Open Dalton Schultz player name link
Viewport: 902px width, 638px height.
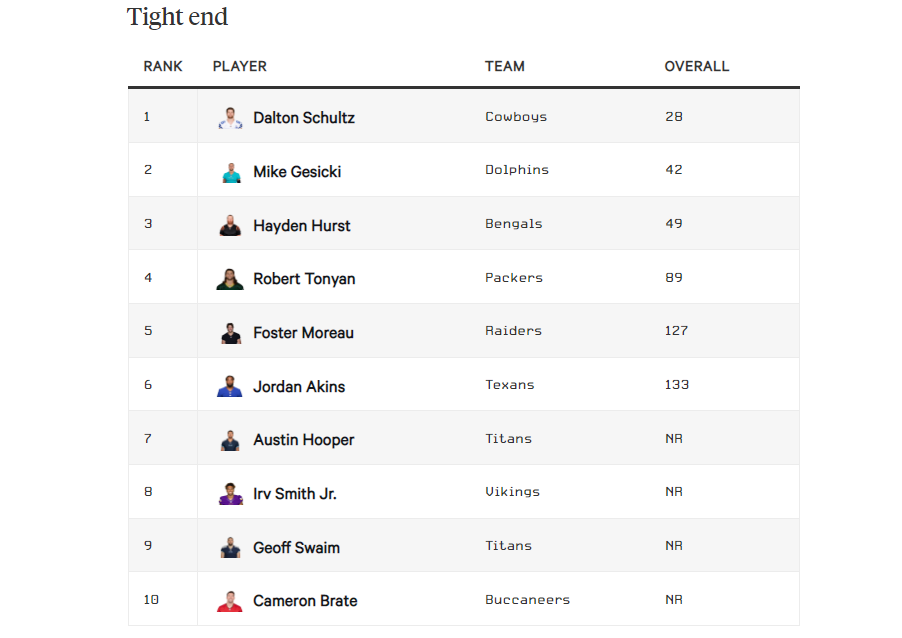(304, 118)
